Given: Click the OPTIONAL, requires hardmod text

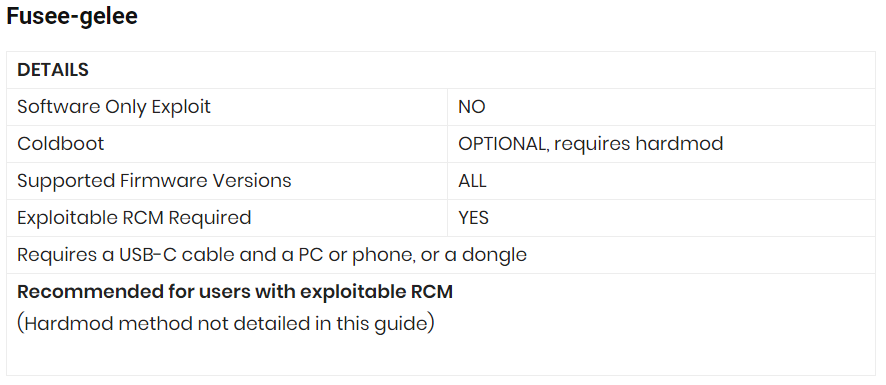Looking at the screenshot, I should tap(590, 144).
